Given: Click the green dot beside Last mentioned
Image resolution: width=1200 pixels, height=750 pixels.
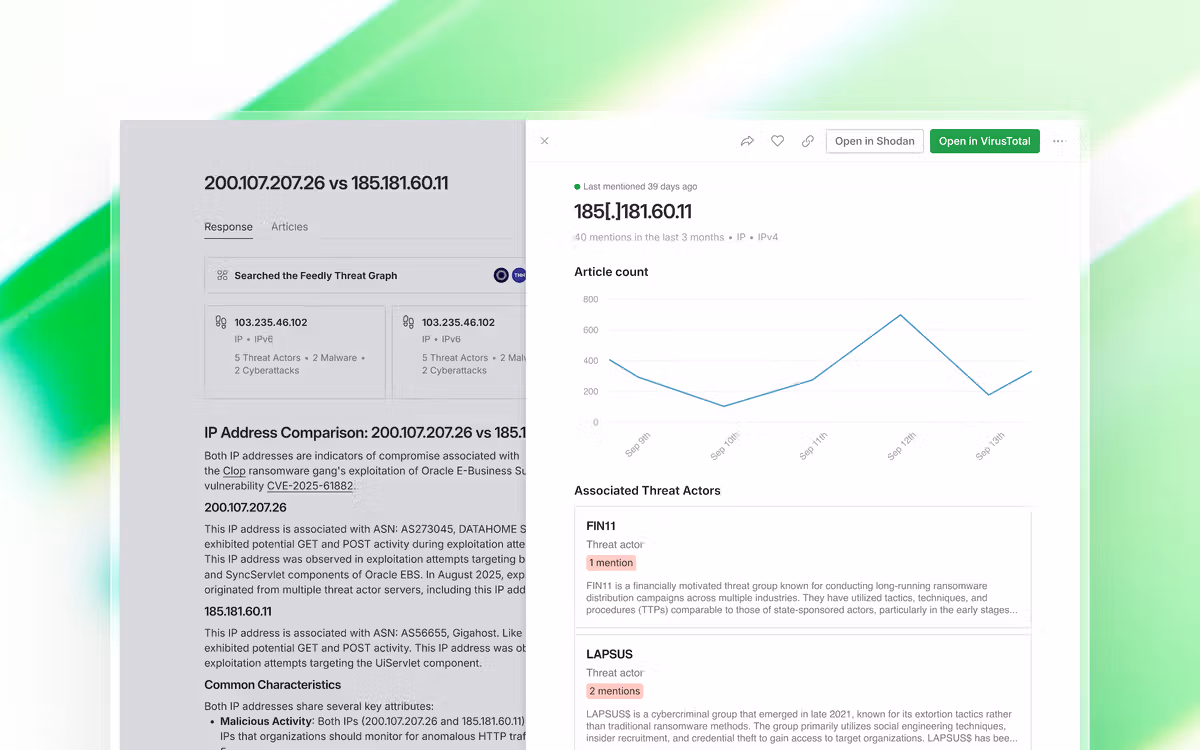Looking at the screenshot, I should pyautogui.click(x=577, y=186).
